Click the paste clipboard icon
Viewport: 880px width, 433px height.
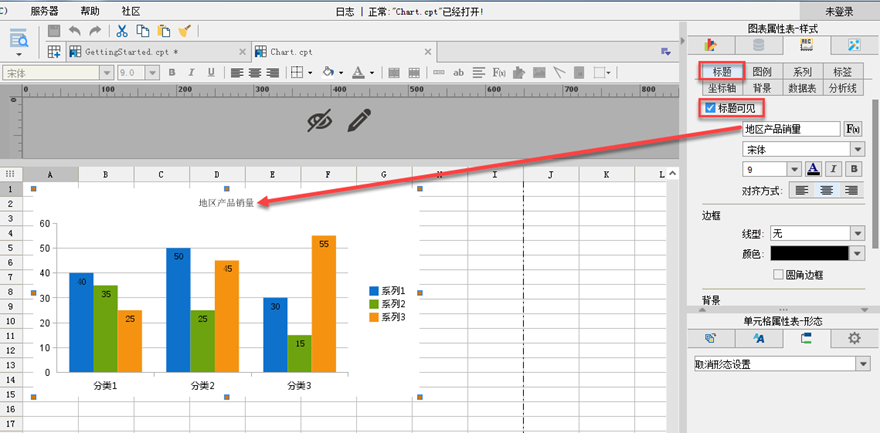click(x=164, y=31)
